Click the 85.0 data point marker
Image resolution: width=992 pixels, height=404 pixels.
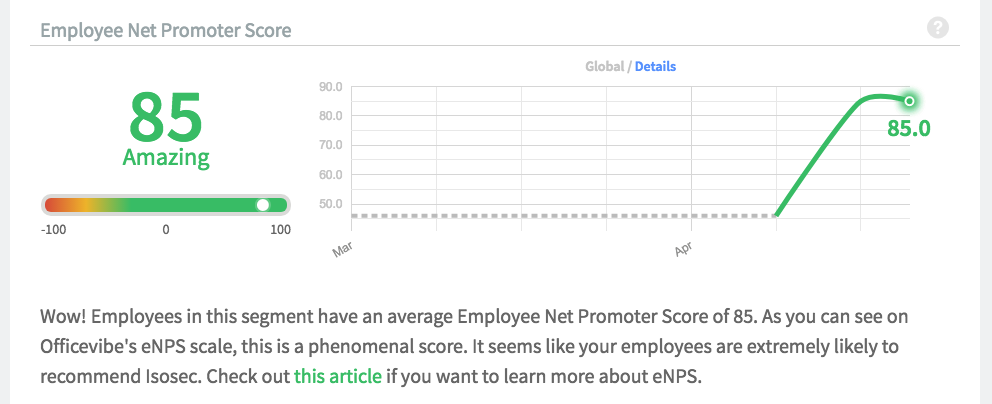click(909, 101)
